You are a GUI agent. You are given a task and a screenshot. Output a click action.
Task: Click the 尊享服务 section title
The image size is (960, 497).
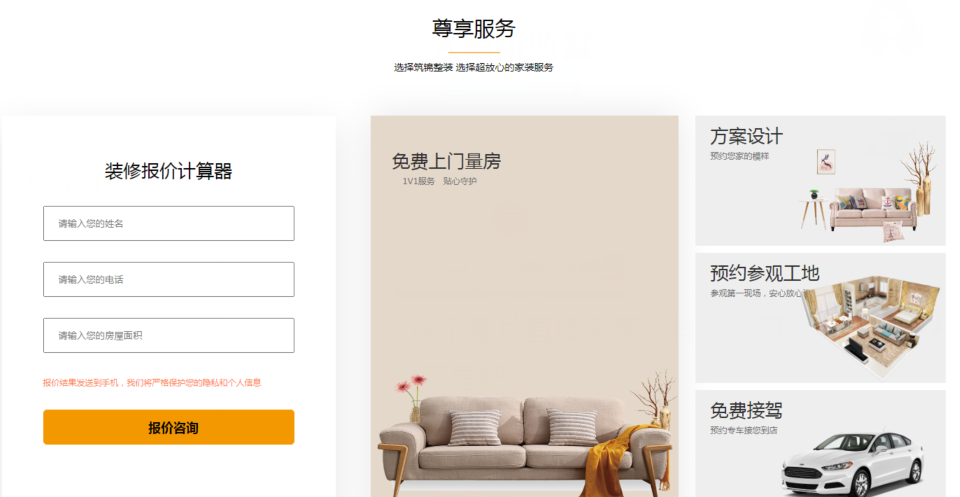(474, 28)
